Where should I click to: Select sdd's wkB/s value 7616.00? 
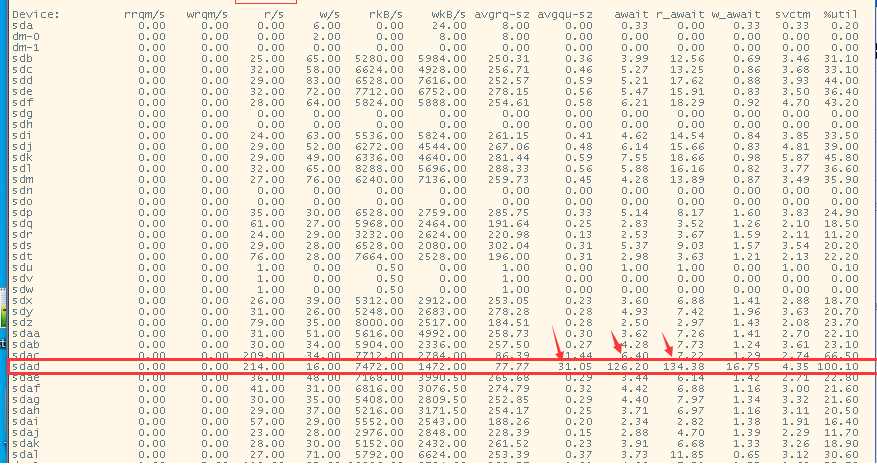point(442,80)
